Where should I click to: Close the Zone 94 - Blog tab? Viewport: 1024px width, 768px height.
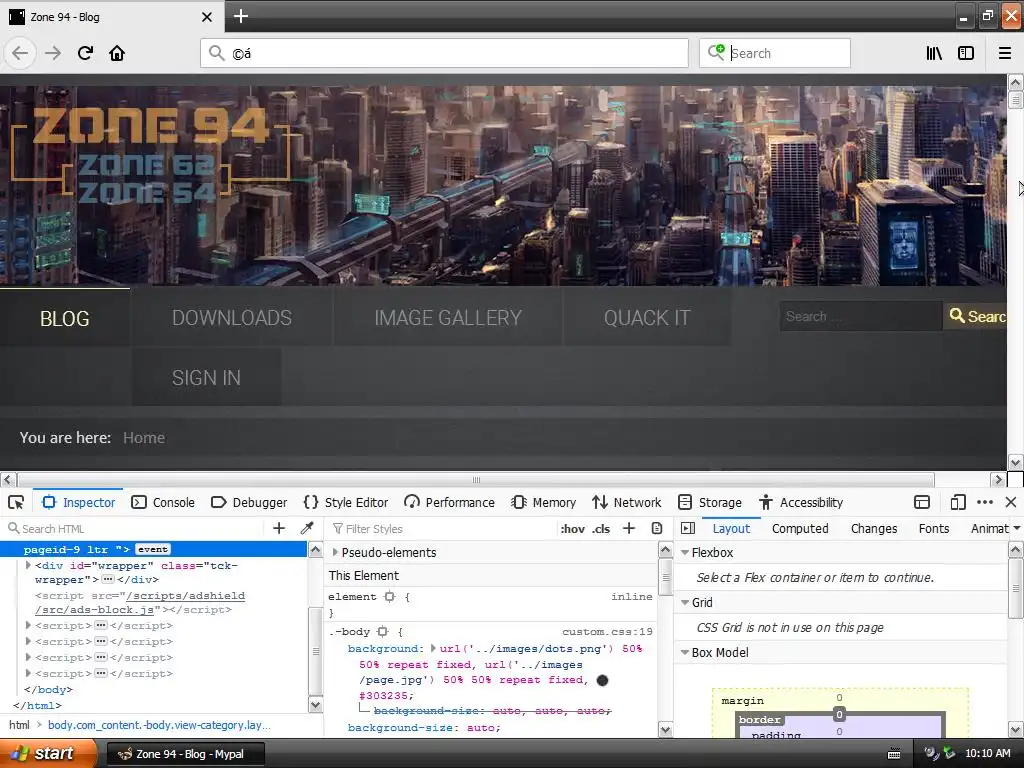[x=206, y=17]
